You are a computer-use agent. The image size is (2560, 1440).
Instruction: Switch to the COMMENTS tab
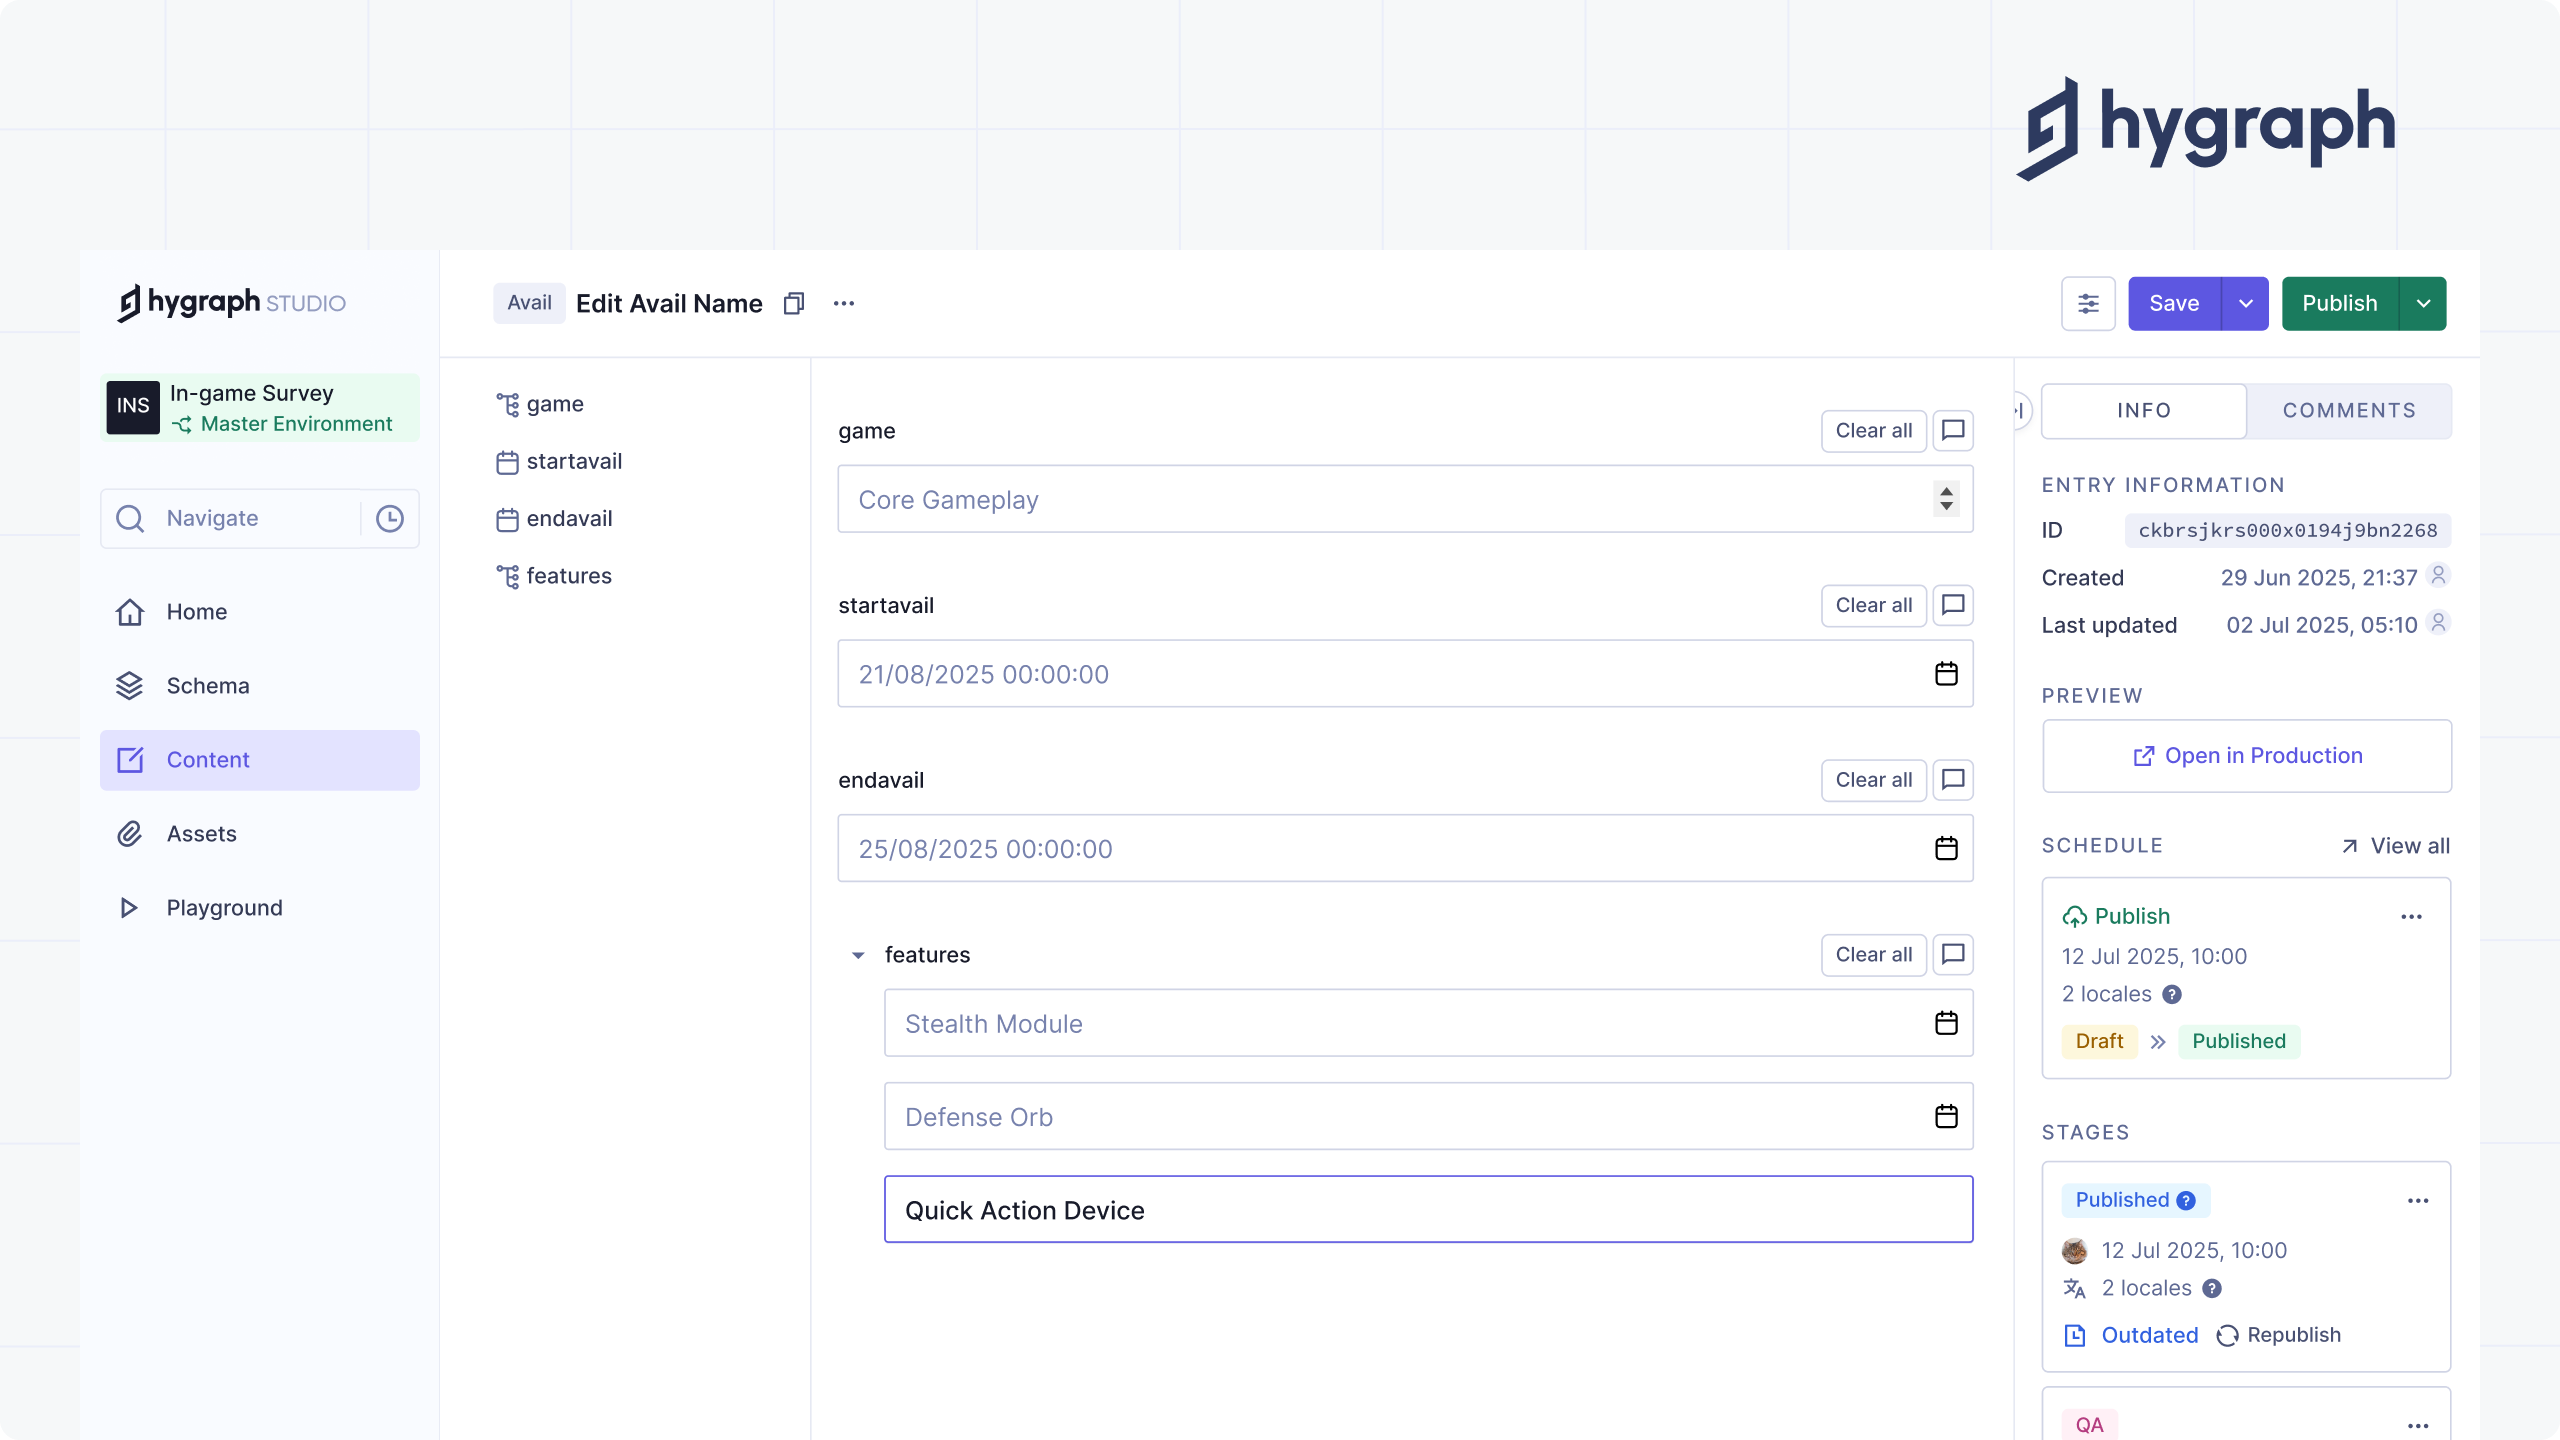(2348, 410)
